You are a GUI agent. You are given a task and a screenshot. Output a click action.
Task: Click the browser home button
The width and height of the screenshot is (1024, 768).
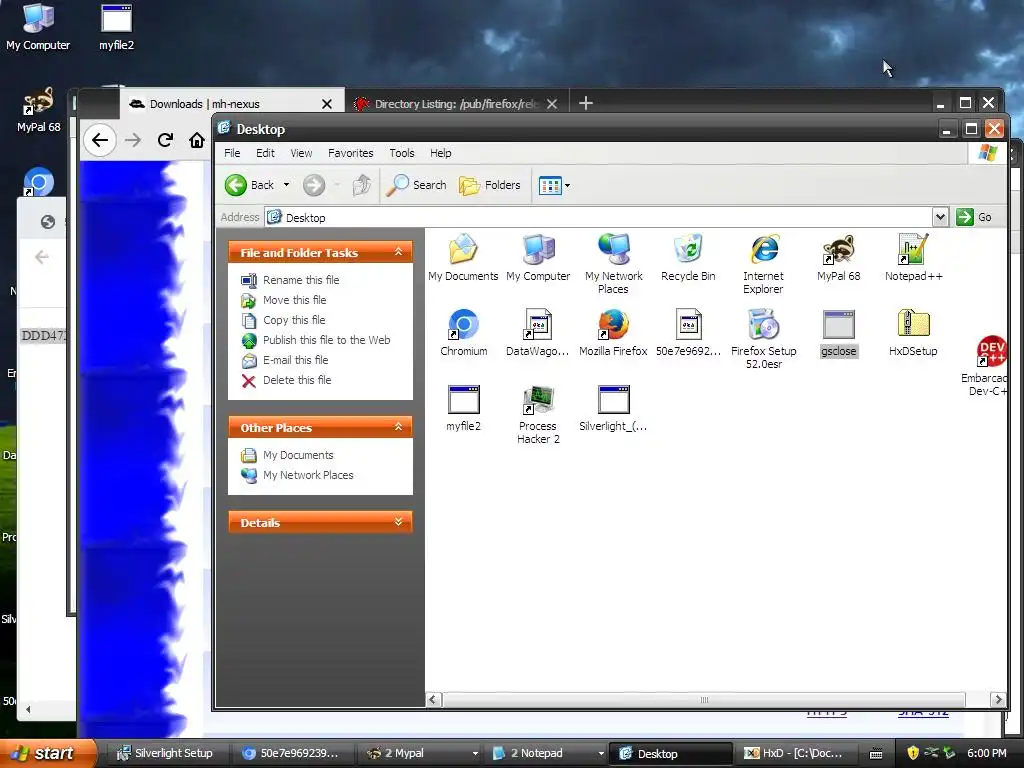click(x=197, y=140)
